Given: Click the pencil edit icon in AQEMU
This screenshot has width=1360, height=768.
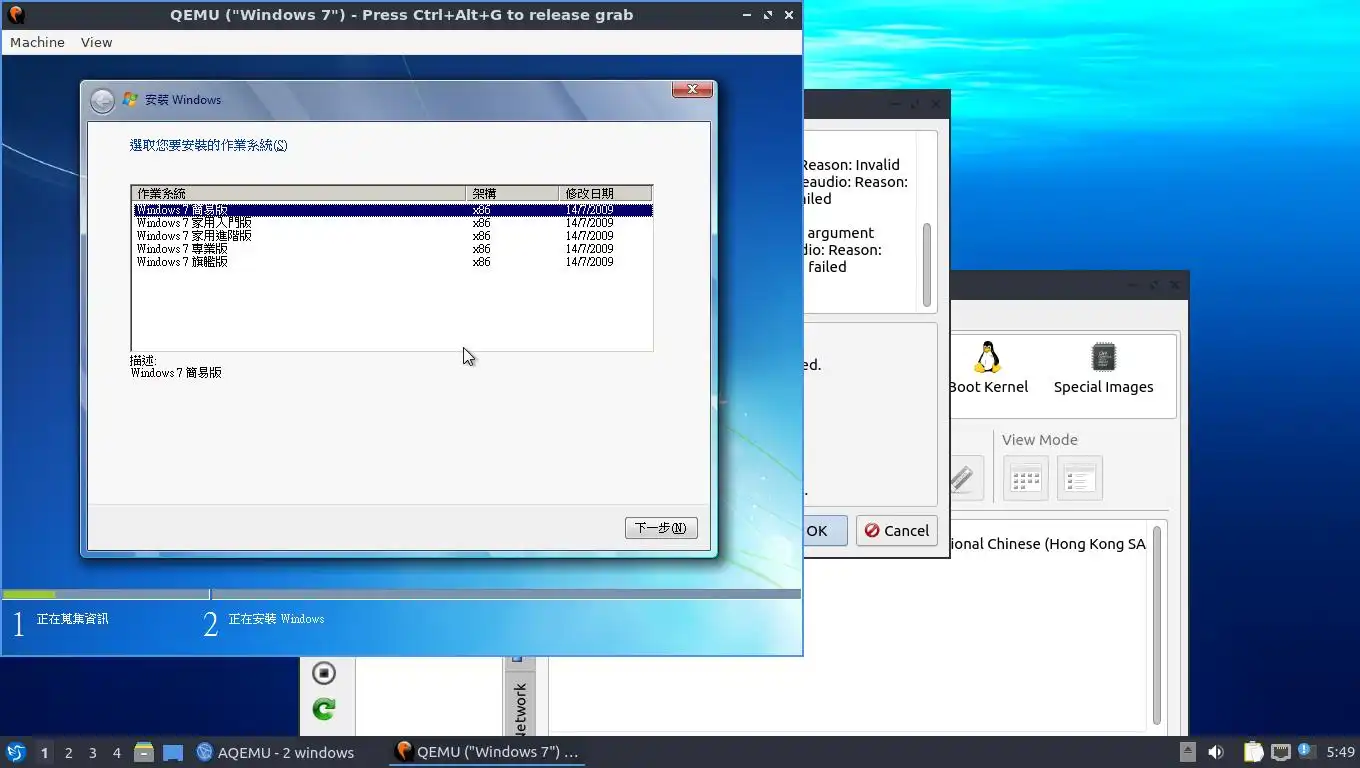Looking at the screenshot, I should tap(963, 478).
